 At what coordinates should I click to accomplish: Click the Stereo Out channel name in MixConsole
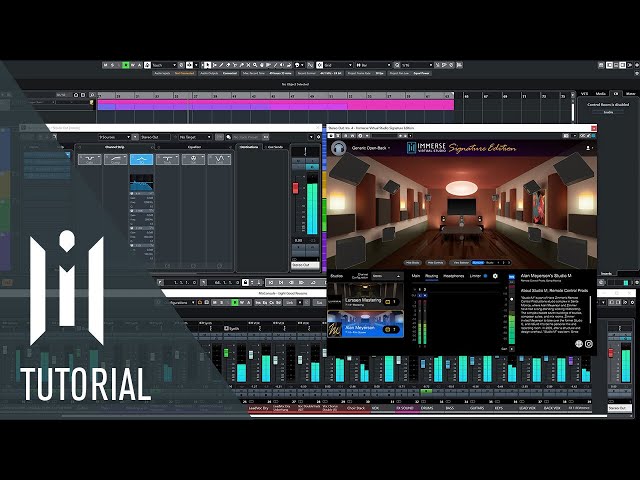tap(620, 408)
